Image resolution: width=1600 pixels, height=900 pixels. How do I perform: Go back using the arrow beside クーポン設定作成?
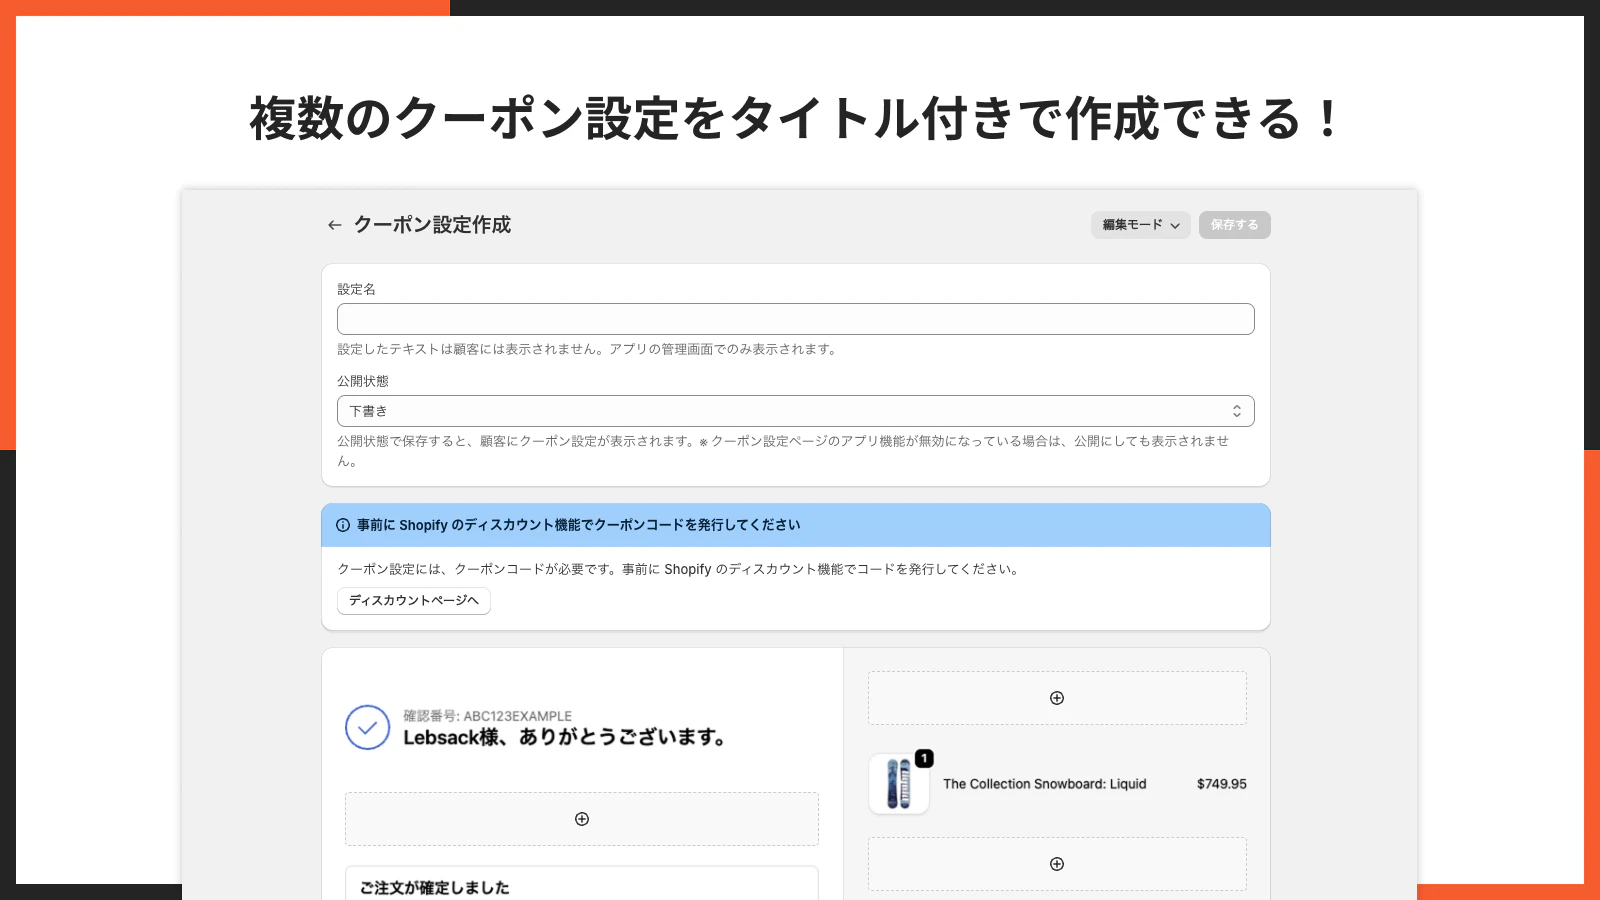335,225
